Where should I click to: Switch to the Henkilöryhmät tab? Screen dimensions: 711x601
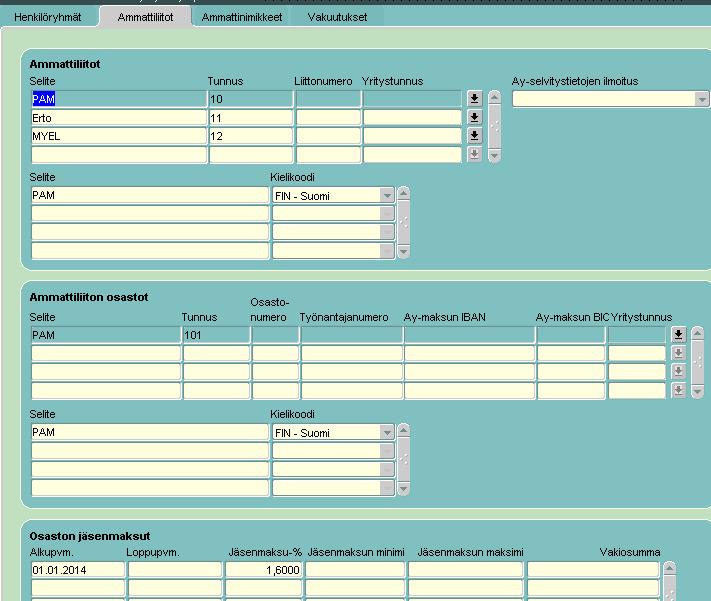pyautogui.click(x=48, y=17)
